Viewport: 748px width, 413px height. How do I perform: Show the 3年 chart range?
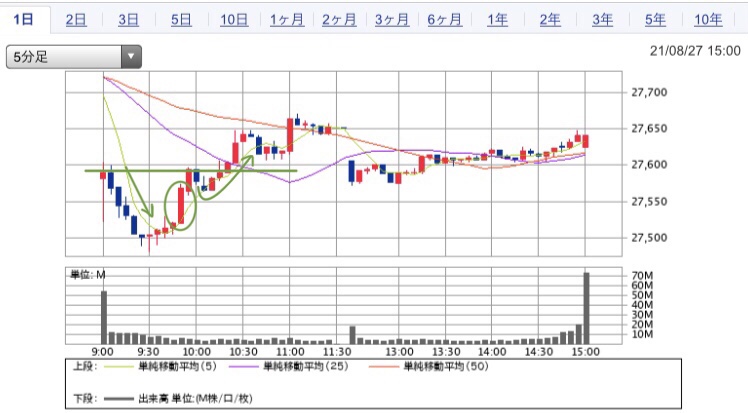coord(603,20)
